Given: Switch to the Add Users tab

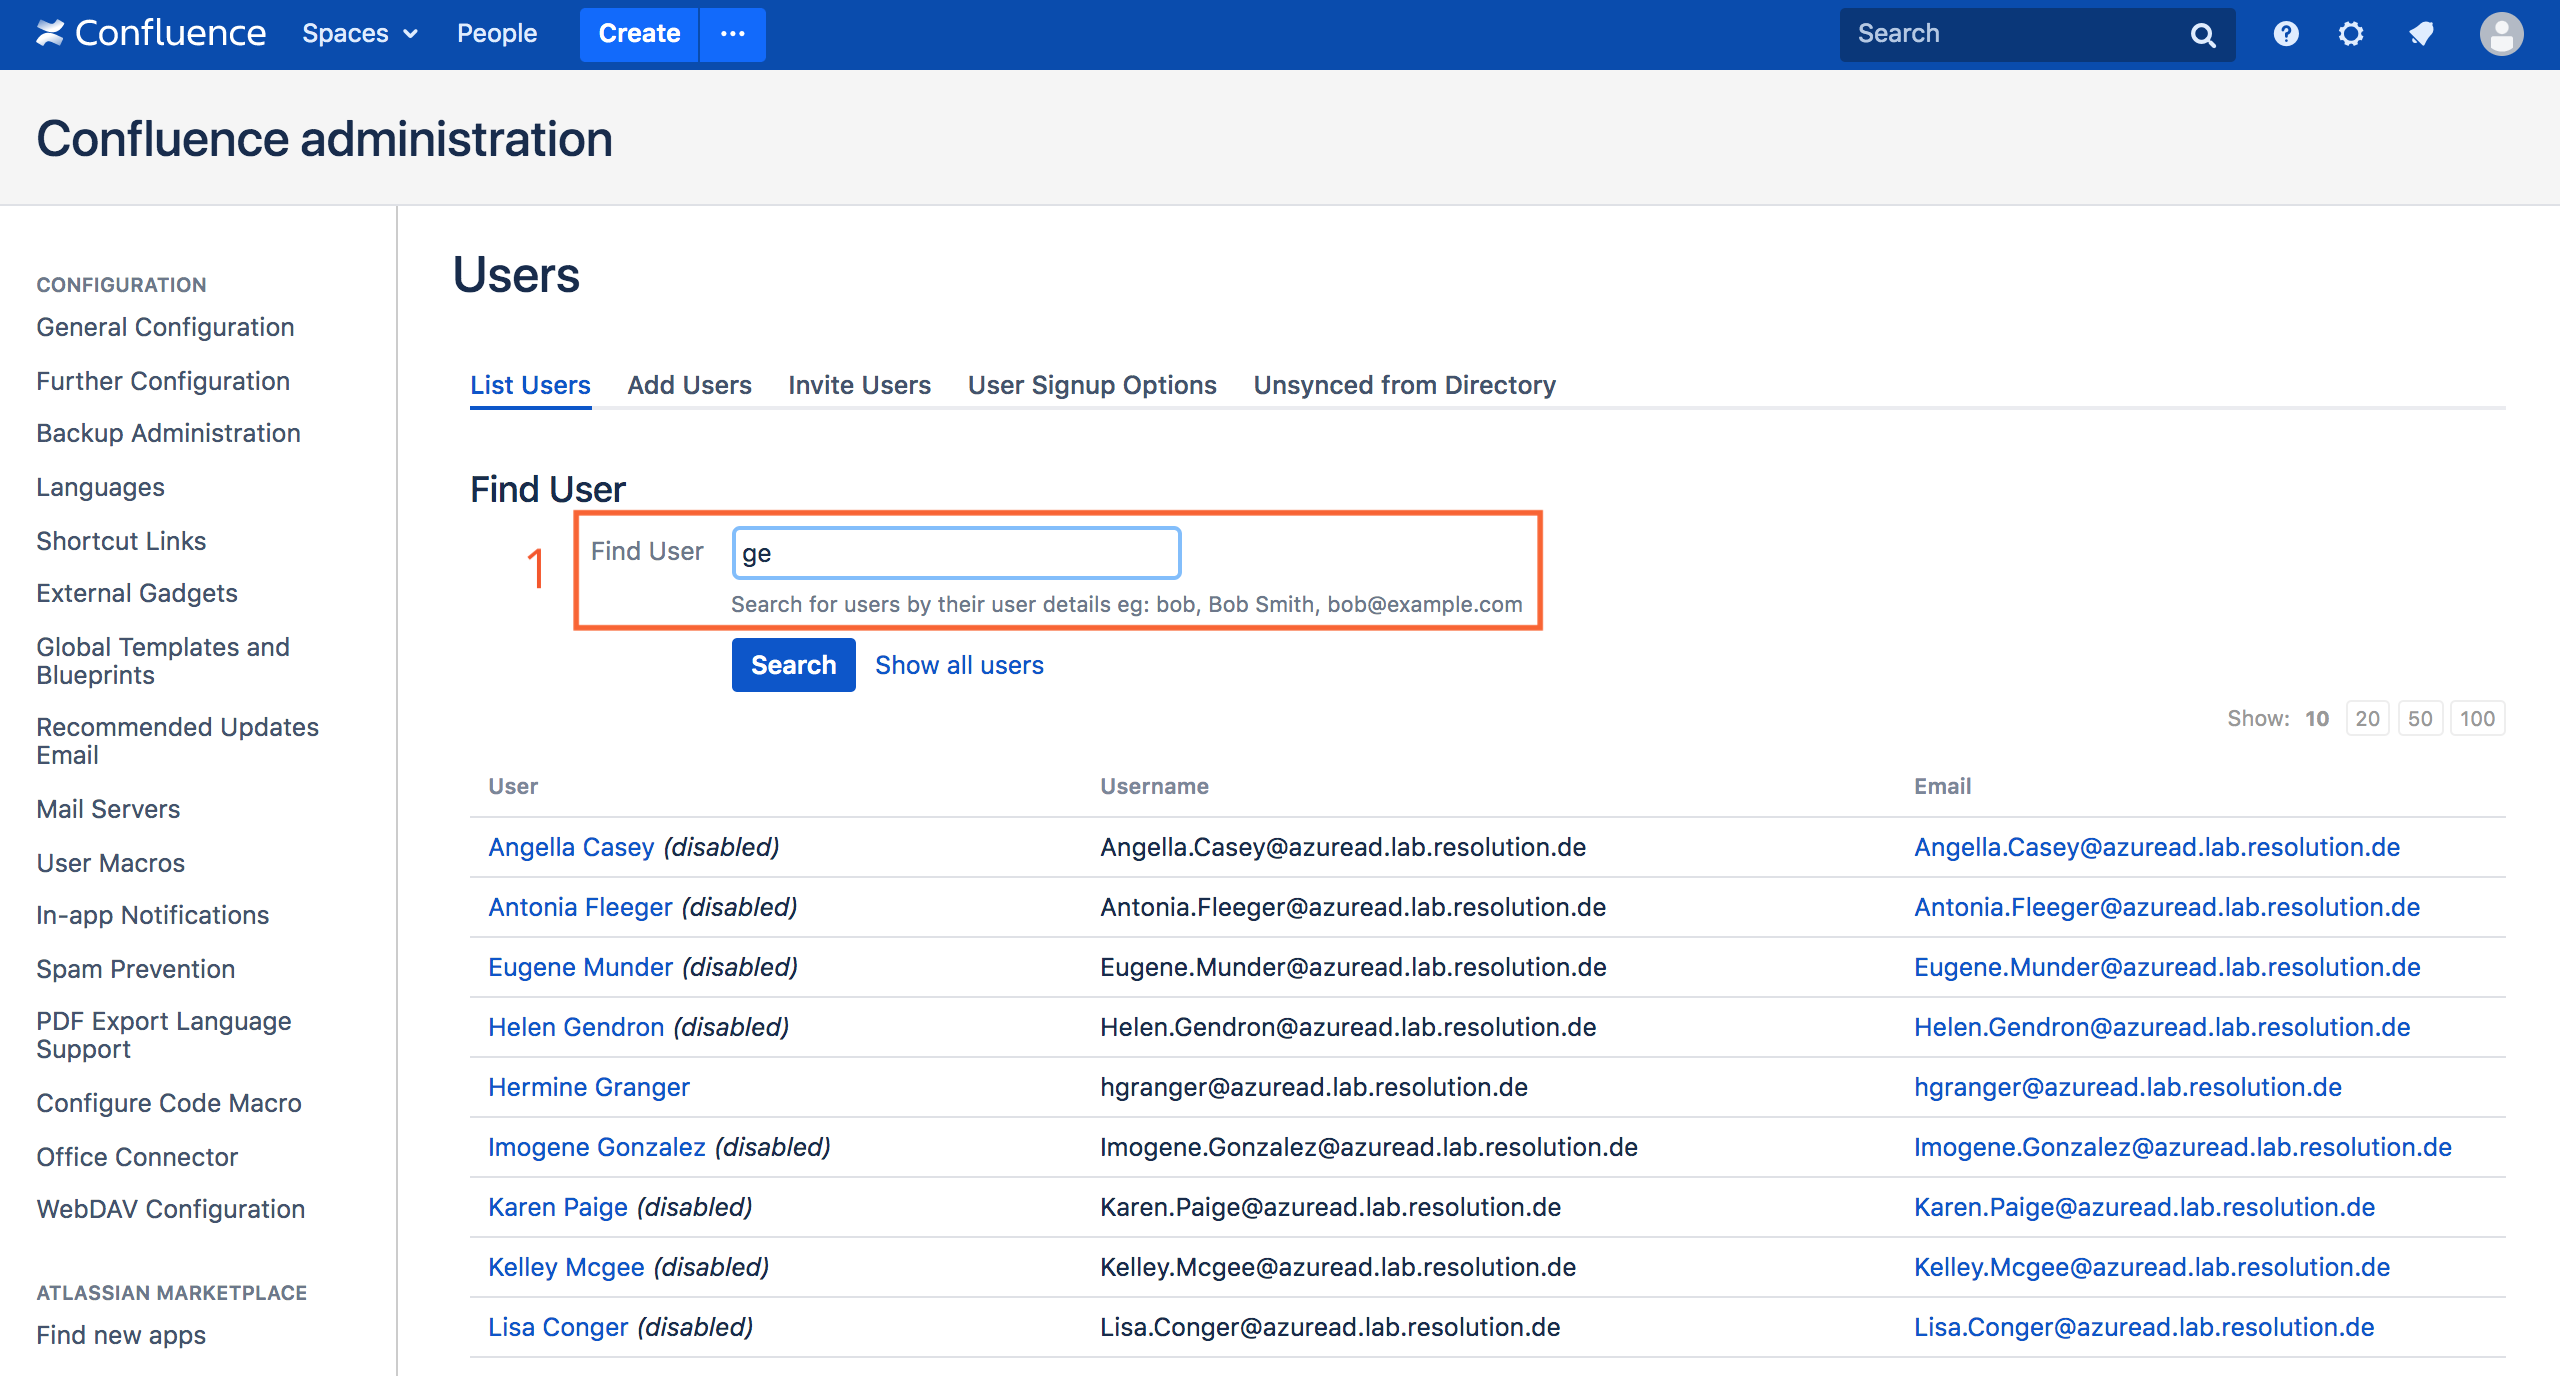Looking at the screenshot, I should coord(689,385).
